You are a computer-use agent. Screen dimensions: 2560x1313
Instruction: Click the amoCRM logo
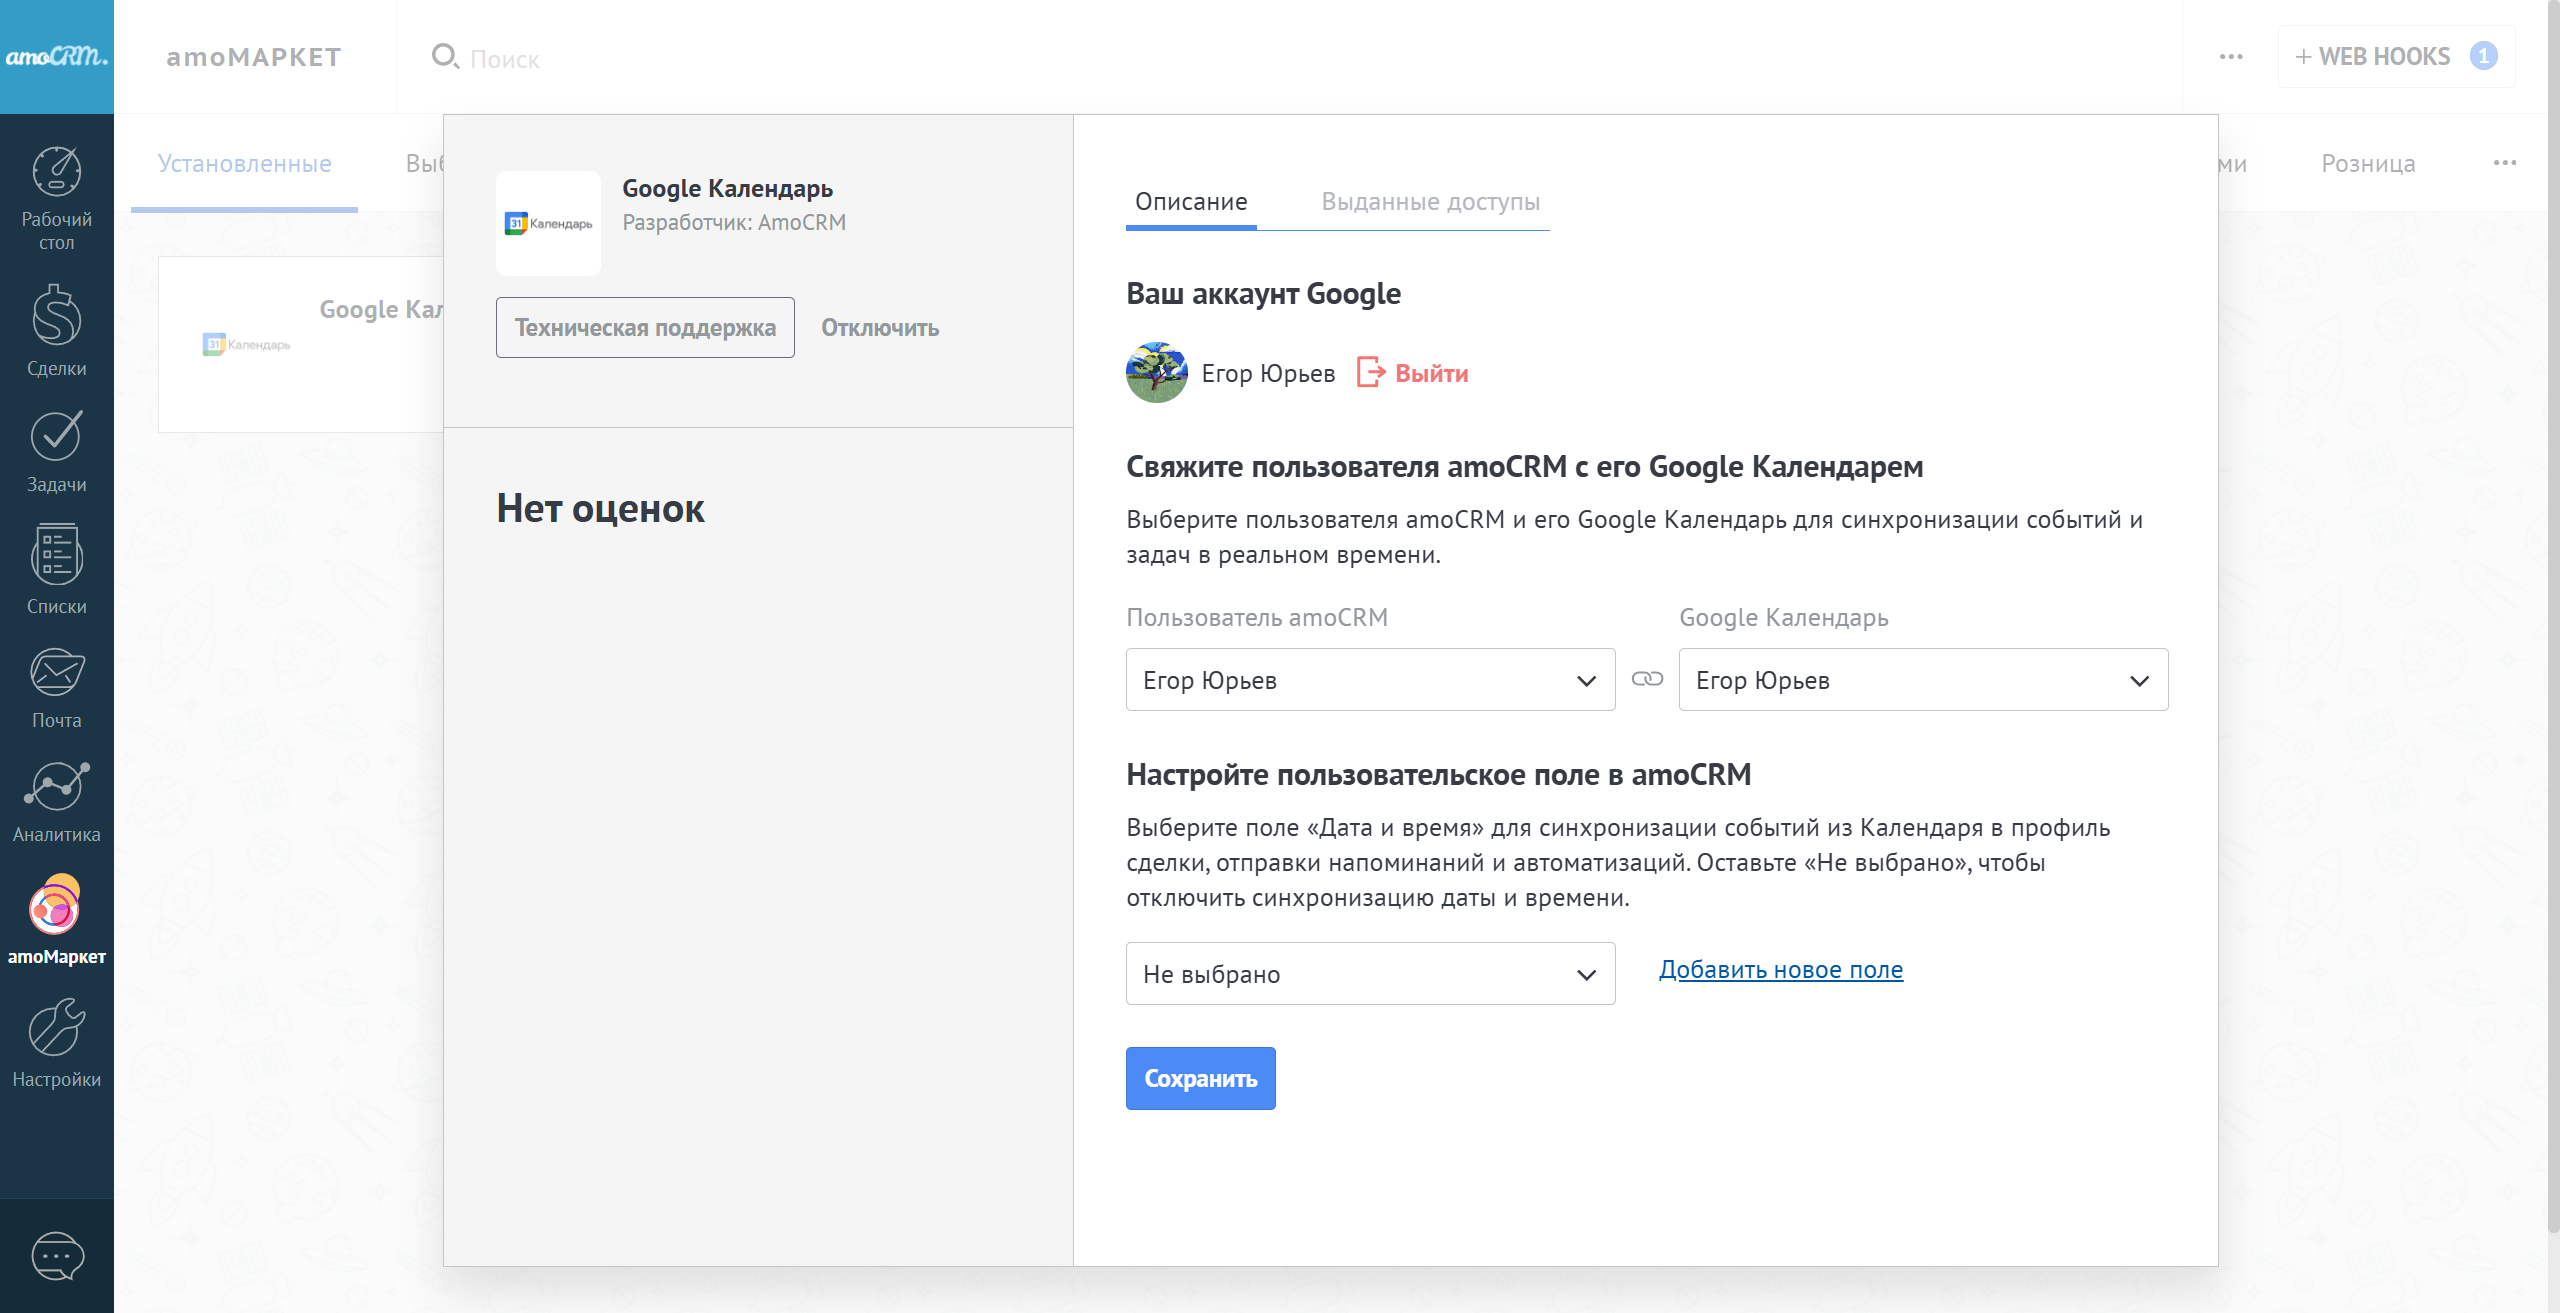(56, 56)
